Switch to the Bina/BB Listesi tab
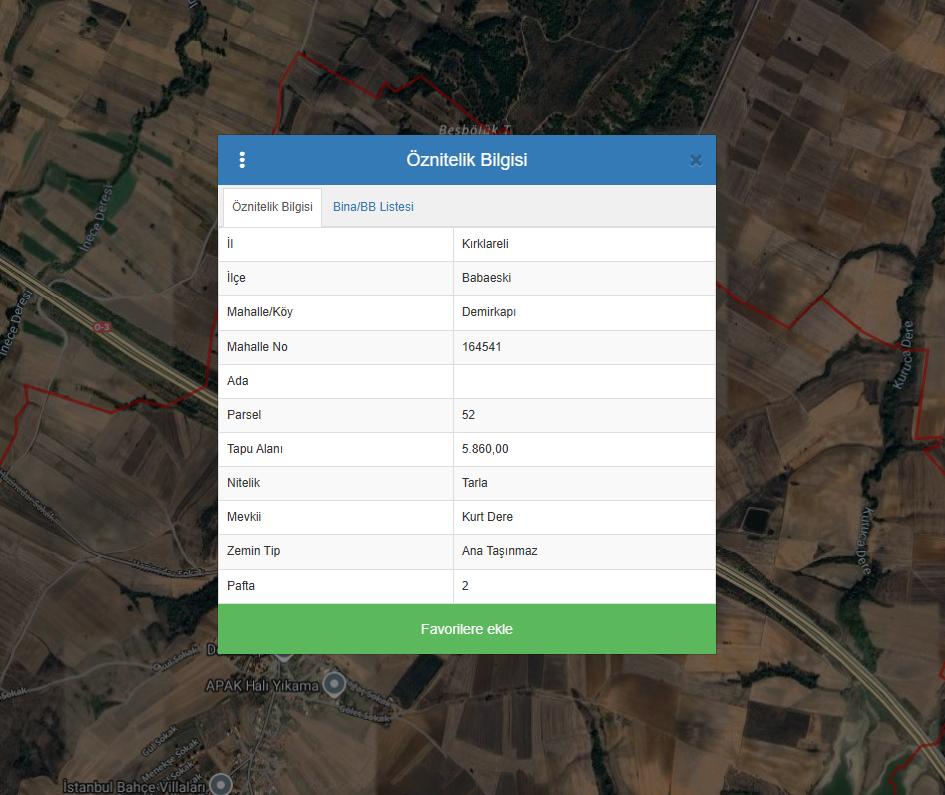 coord(373,207)
